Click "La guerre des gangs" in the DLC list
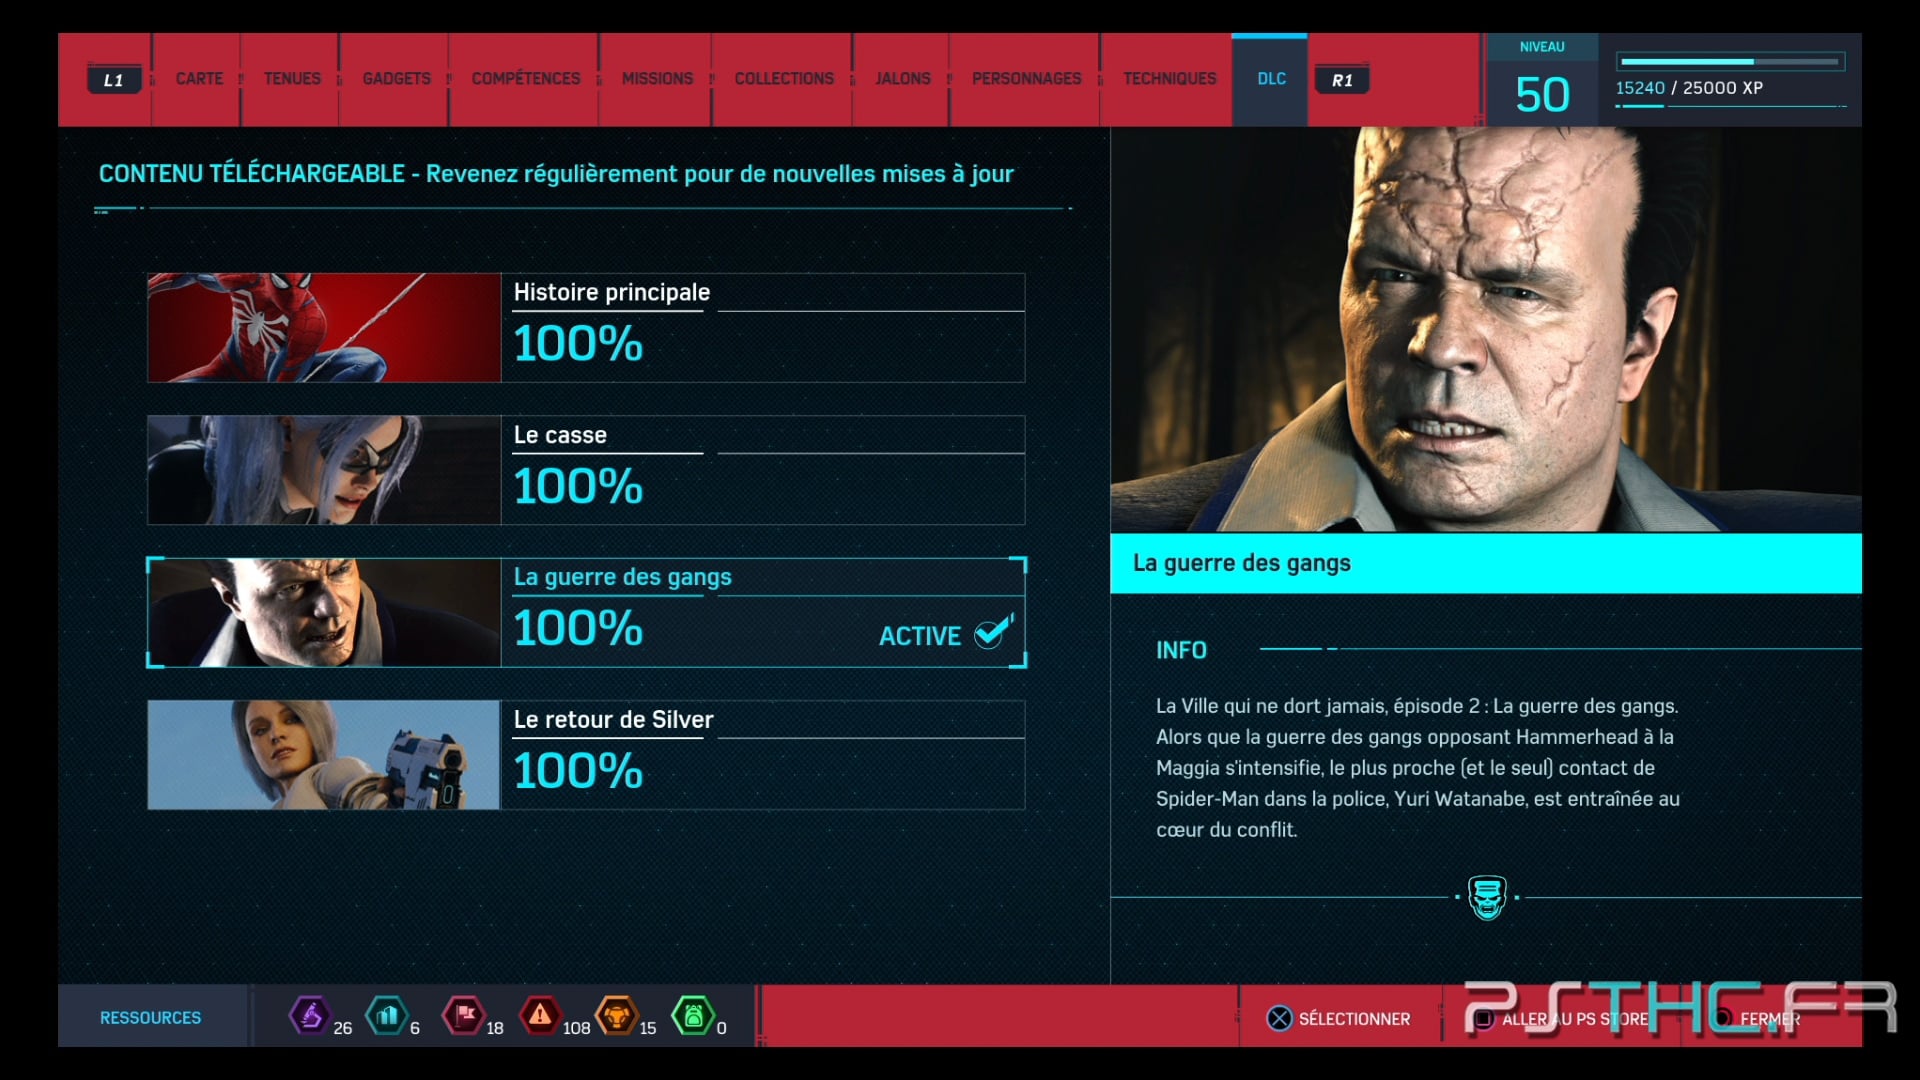The image size is (1920, 1080). click(622, 577)
